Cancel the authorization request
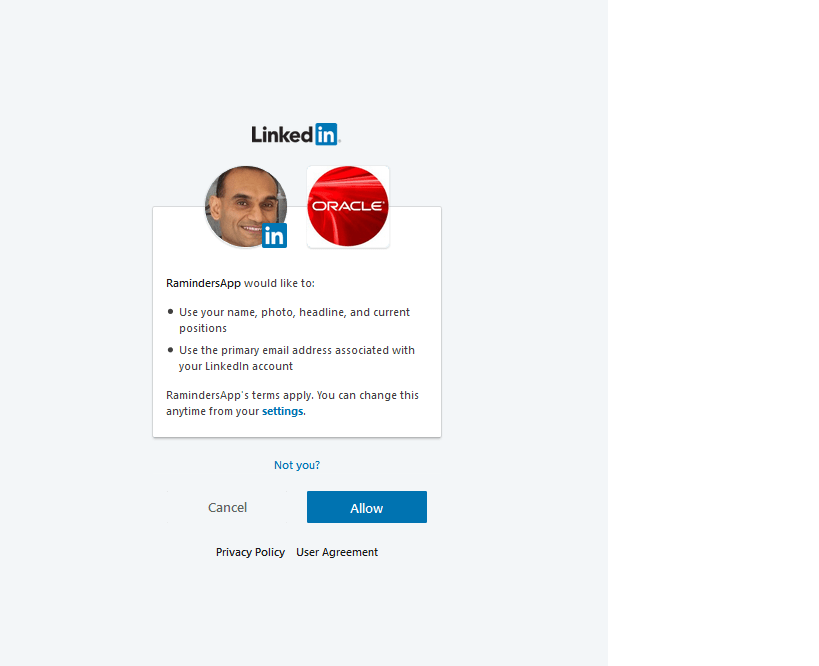Viewport: 819px width, 666px height. [x=227, y=507]
